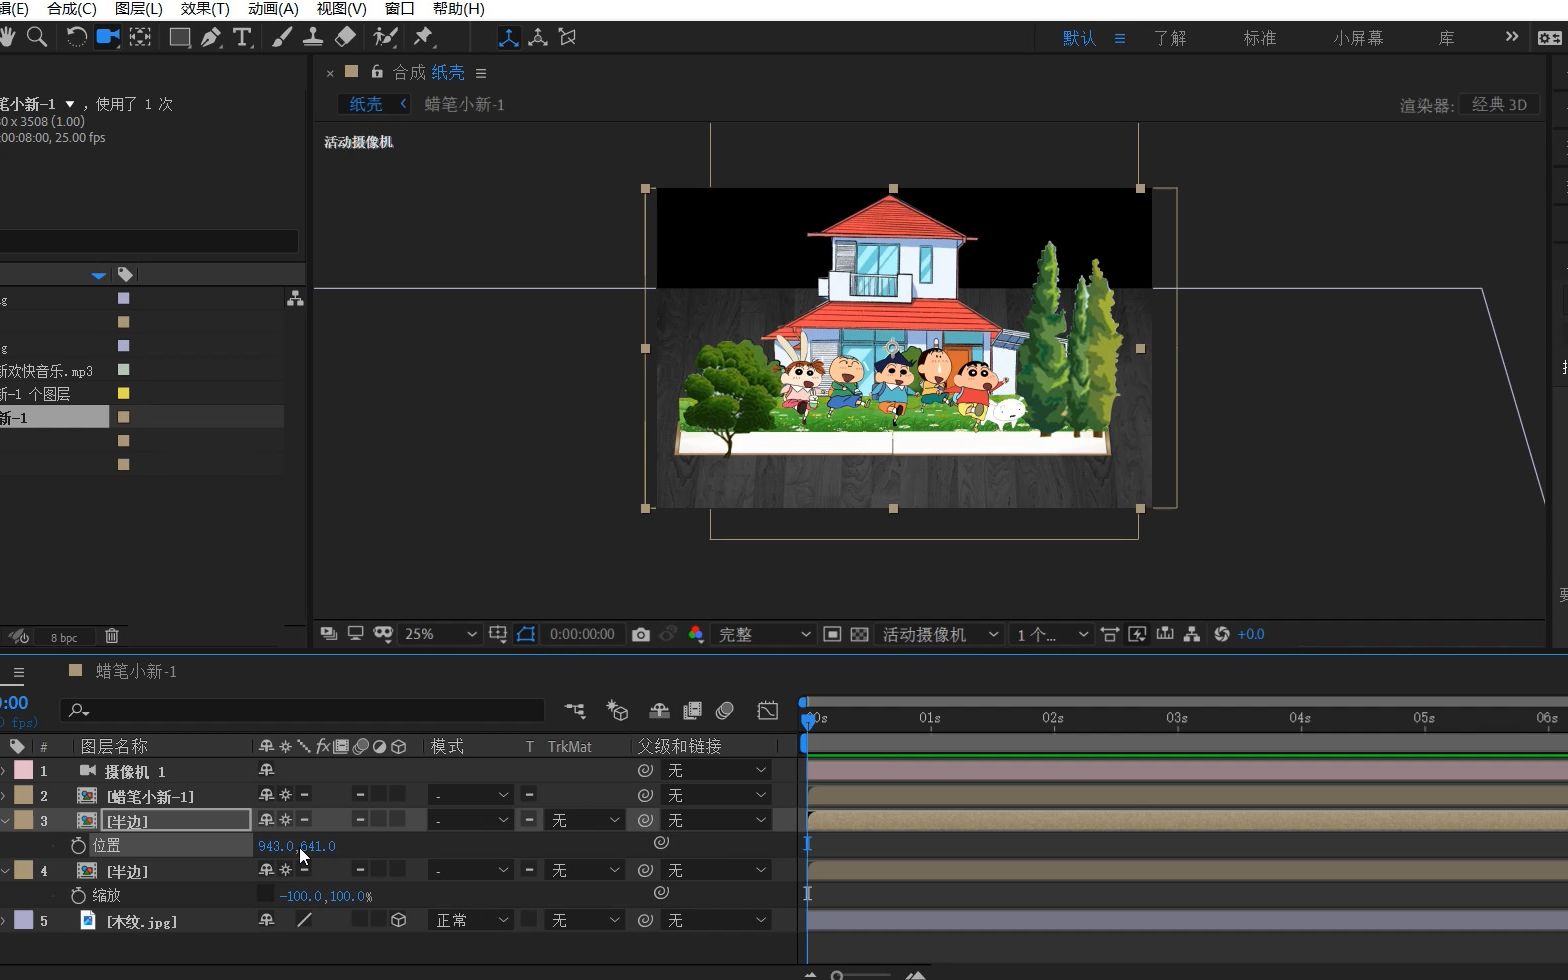The width and height of the screenshot is (1568, 980).
Task: Select the Zoom magnifier tool
Action: 37,37
